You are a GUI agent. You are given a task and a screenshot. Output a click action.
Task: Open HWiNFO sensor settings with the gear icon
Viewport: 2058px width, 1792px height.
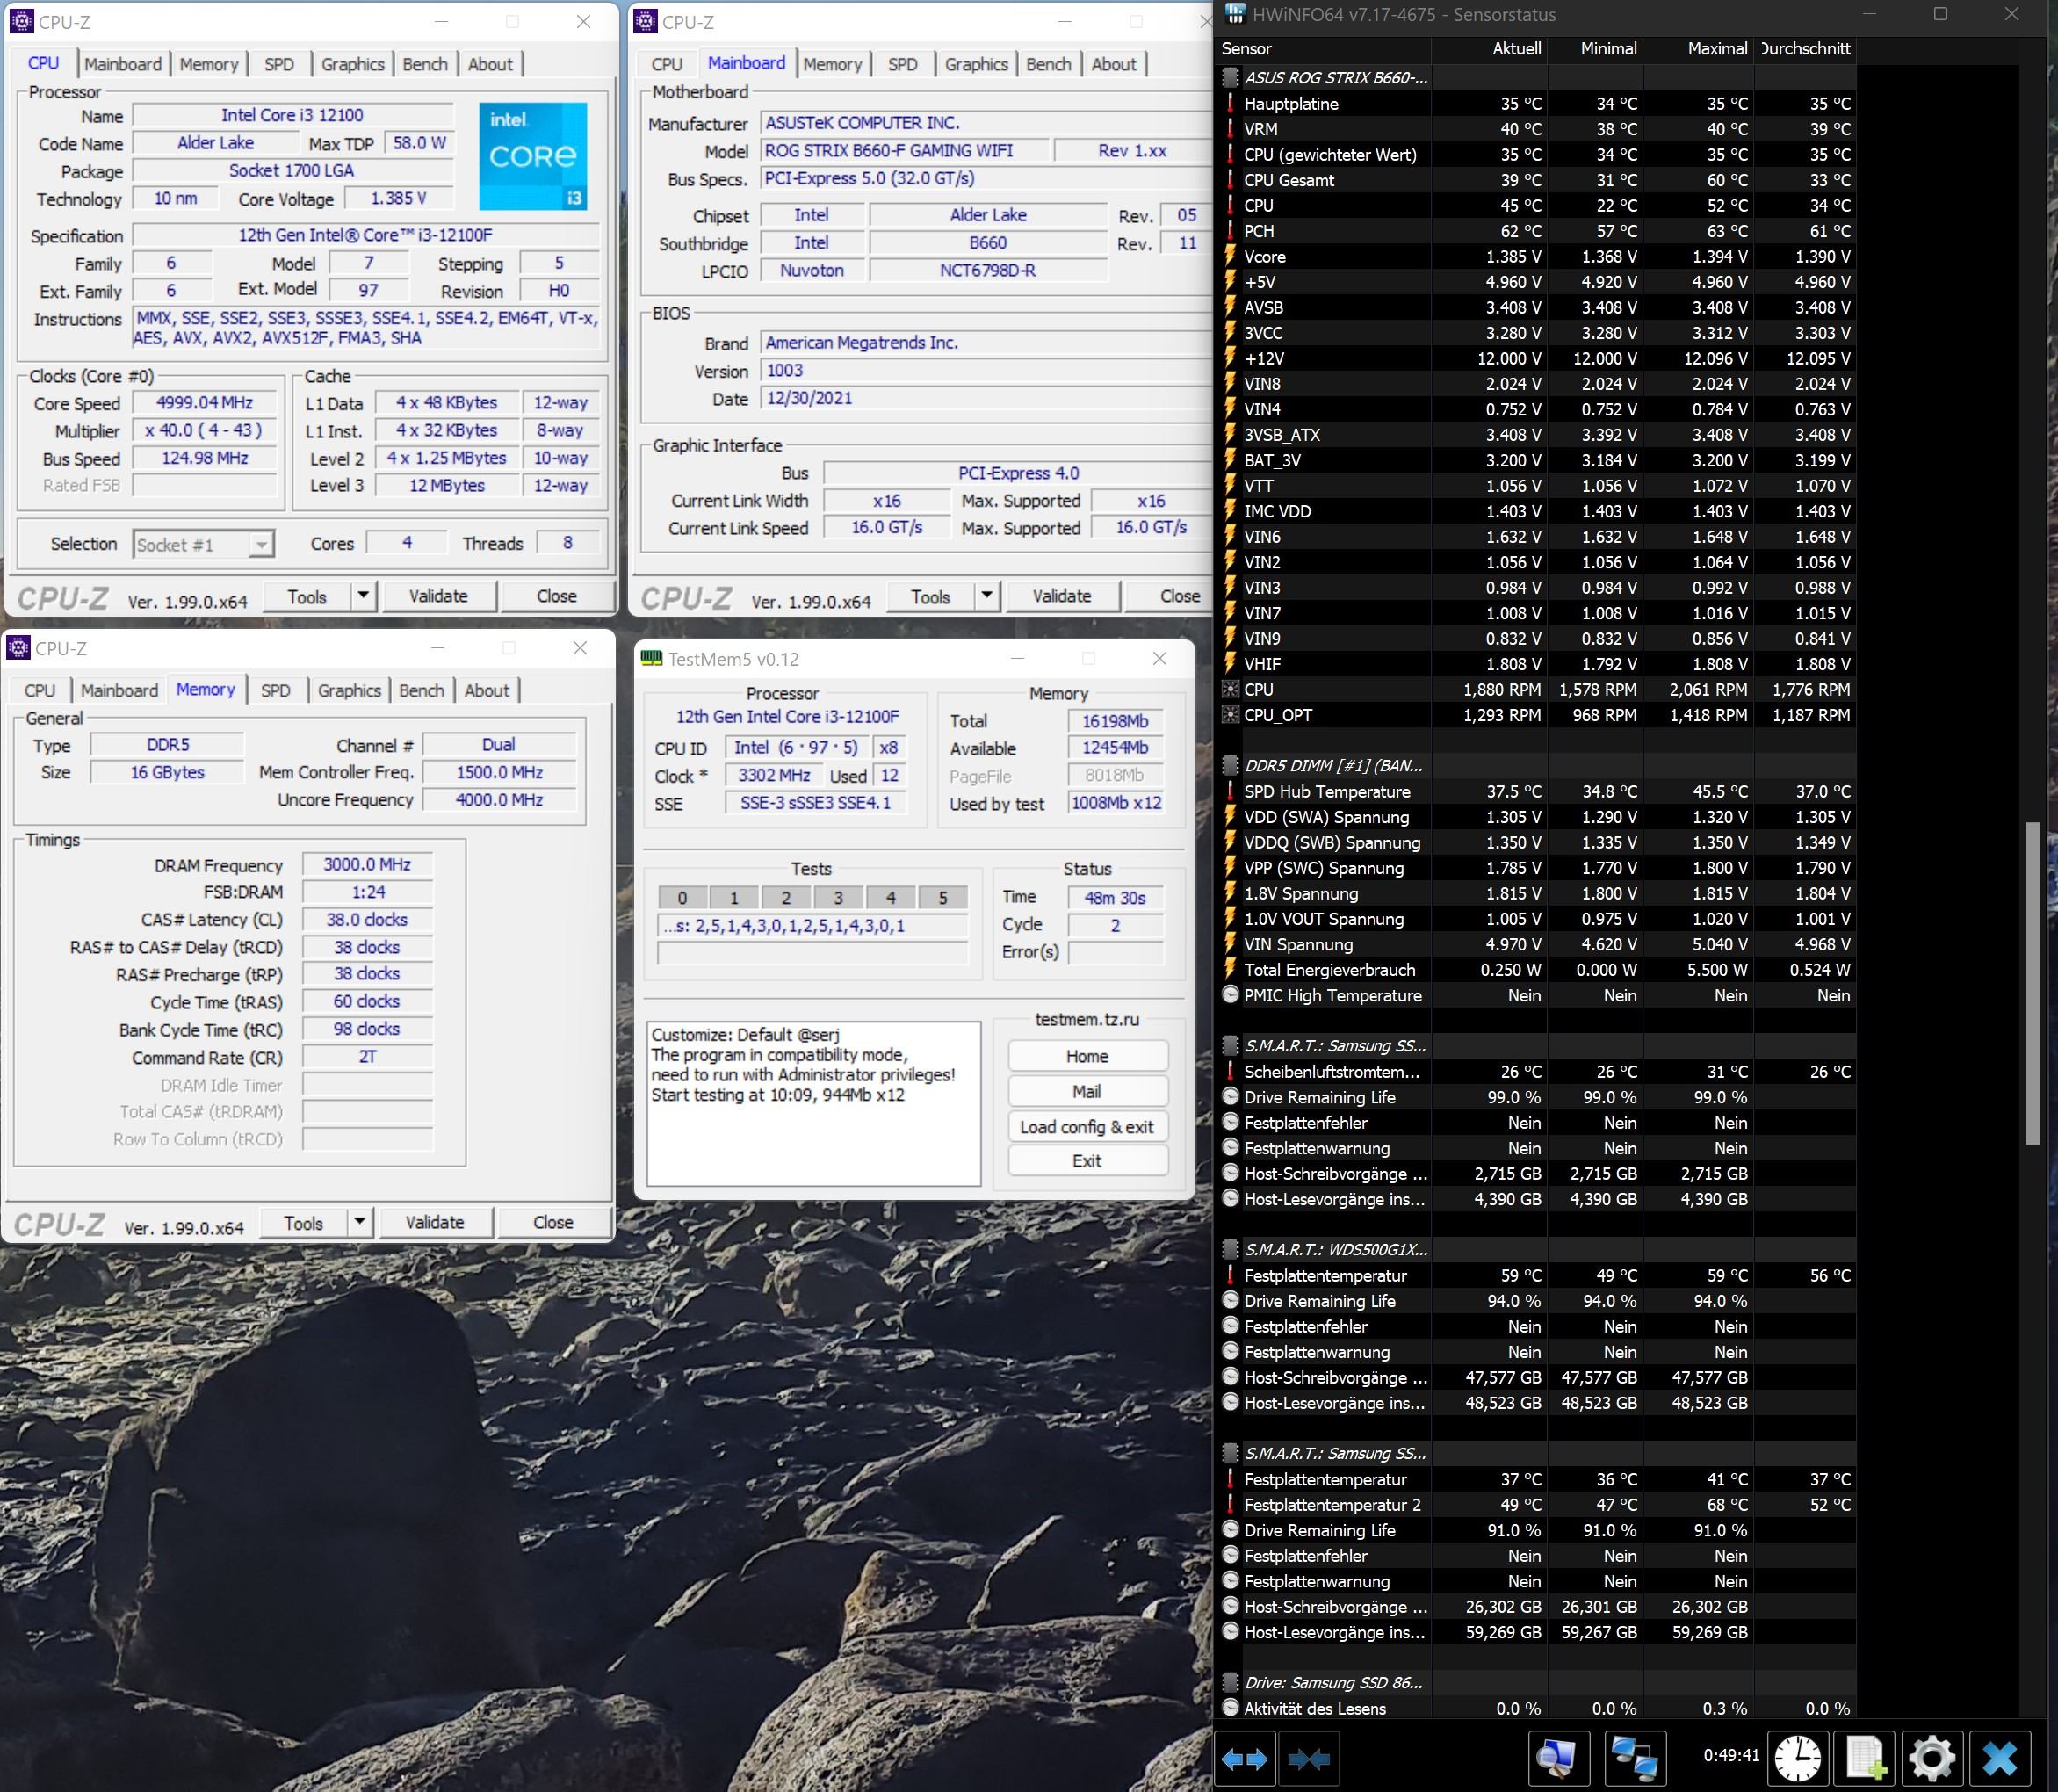[1932, 1758]
